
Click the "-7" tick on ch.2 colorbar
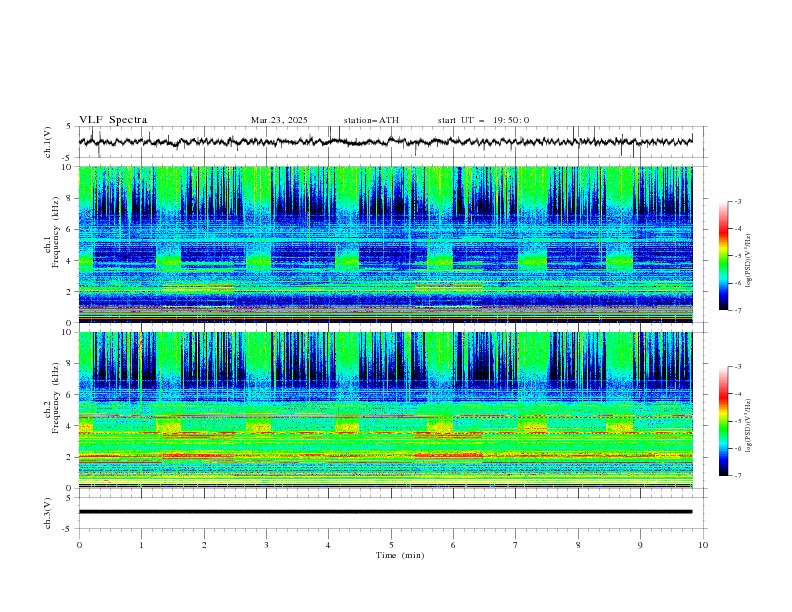(738, 476)
